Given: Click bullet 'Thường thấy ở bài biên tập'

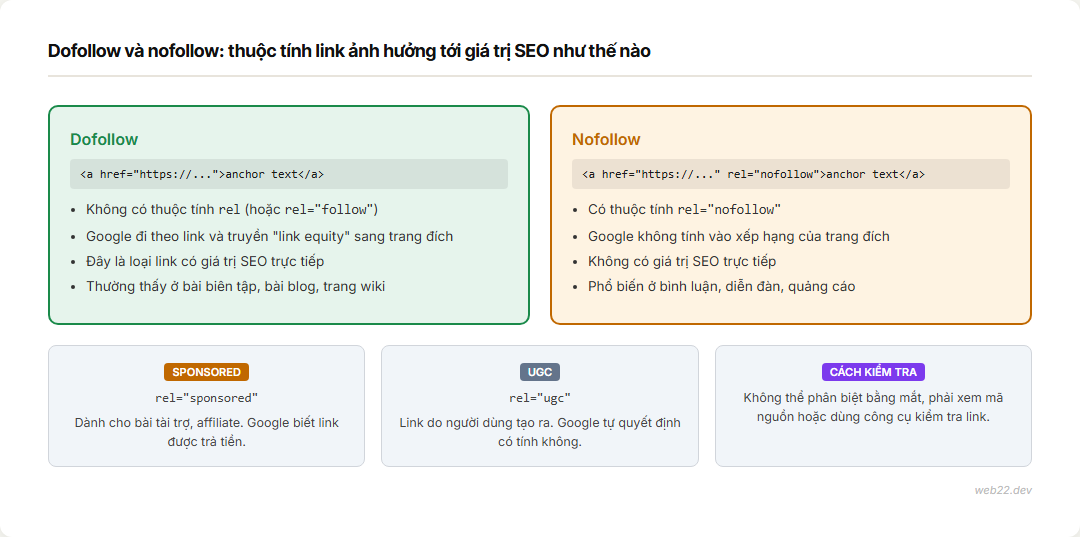Looking at the screenshot, I should tap(236, 286).
